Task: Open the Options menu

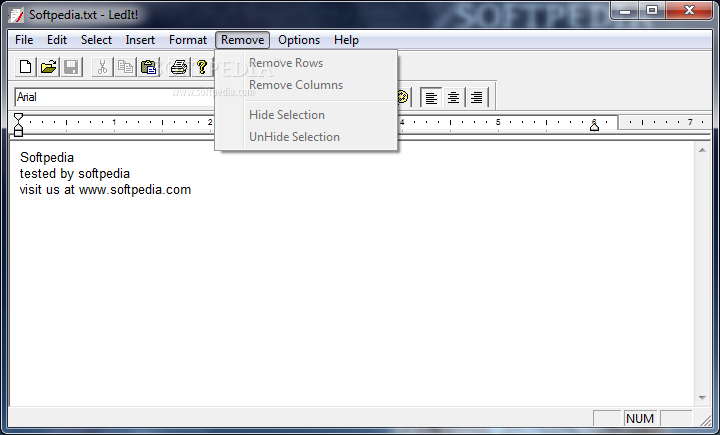Action: [299, 40]
